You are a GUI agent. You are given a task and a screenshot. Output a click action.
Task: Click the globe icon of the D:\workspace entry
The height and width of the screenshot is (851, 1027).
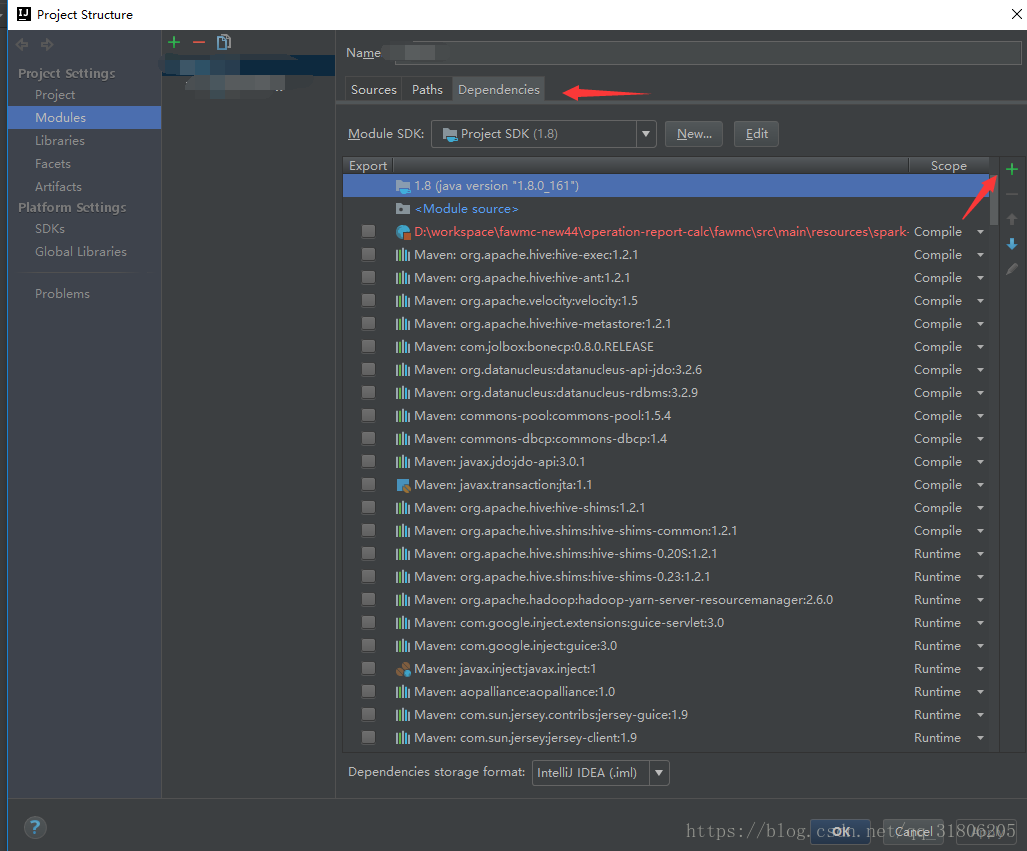403,232
